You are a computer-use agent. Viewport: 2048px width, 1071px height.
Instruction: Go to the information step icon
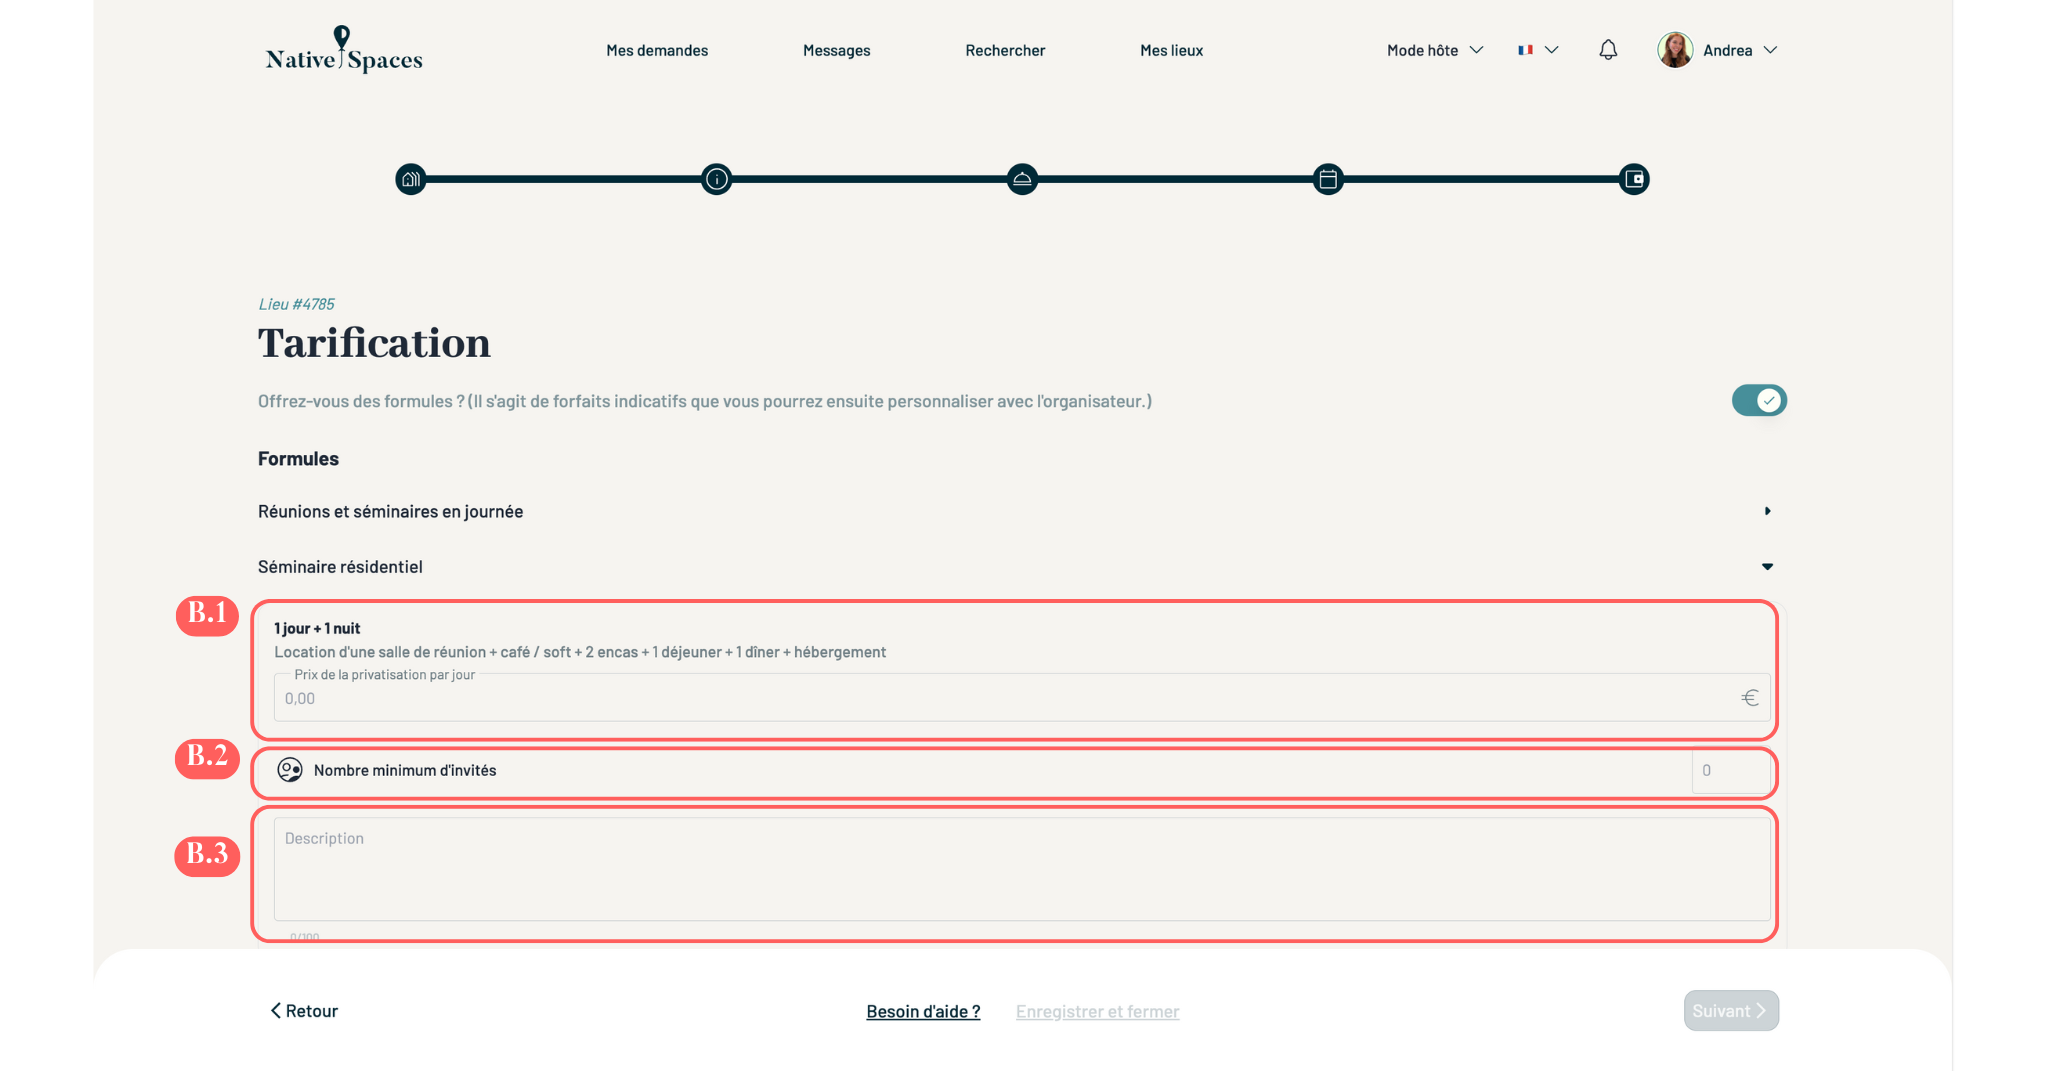click(x=717, y=180)
